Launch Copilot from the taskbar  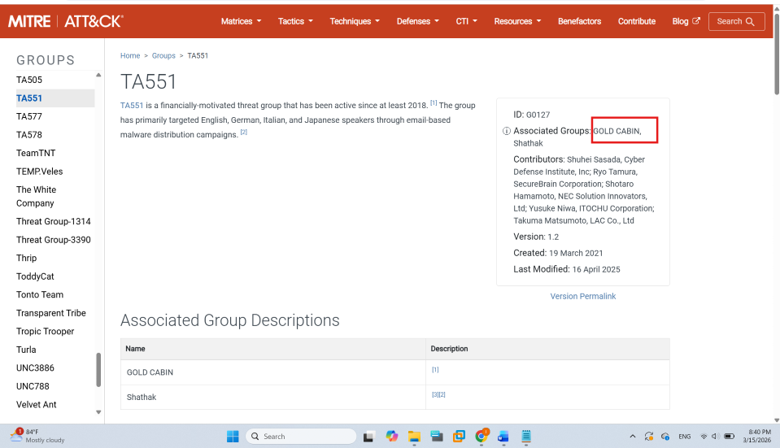pyautogui.click(x=392, y=437)
